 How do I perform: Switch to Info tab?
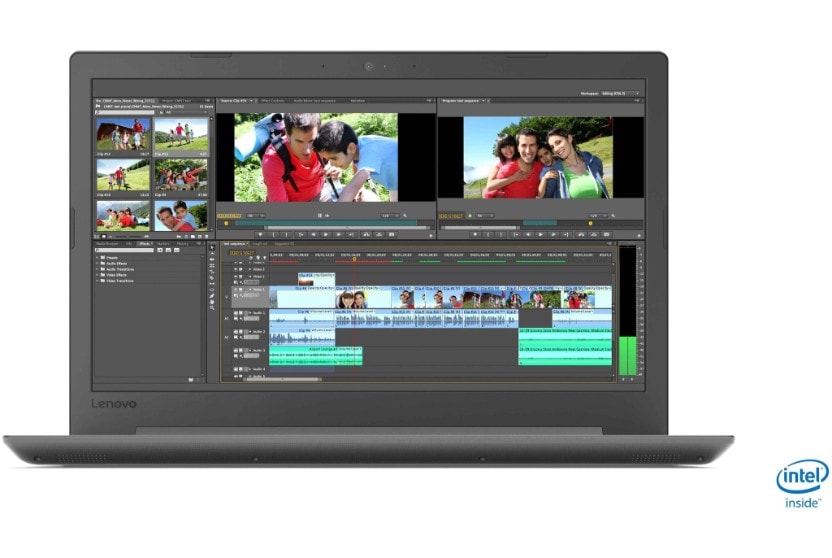pyautogui.click(x=129, y=243)
